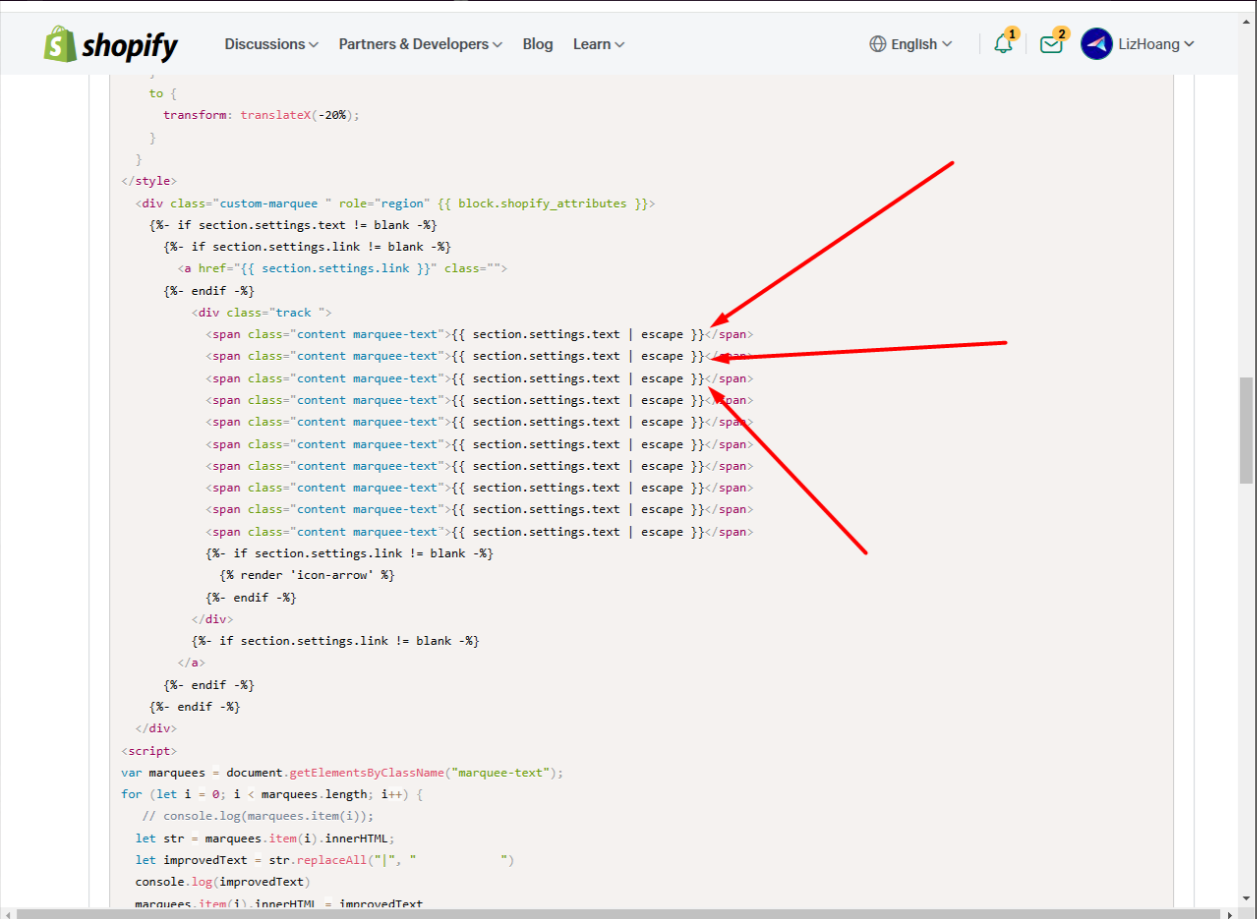Click the closing </div> after endif lines
Viewport: 1257px width, 919px height.
(x=156, y=728)
